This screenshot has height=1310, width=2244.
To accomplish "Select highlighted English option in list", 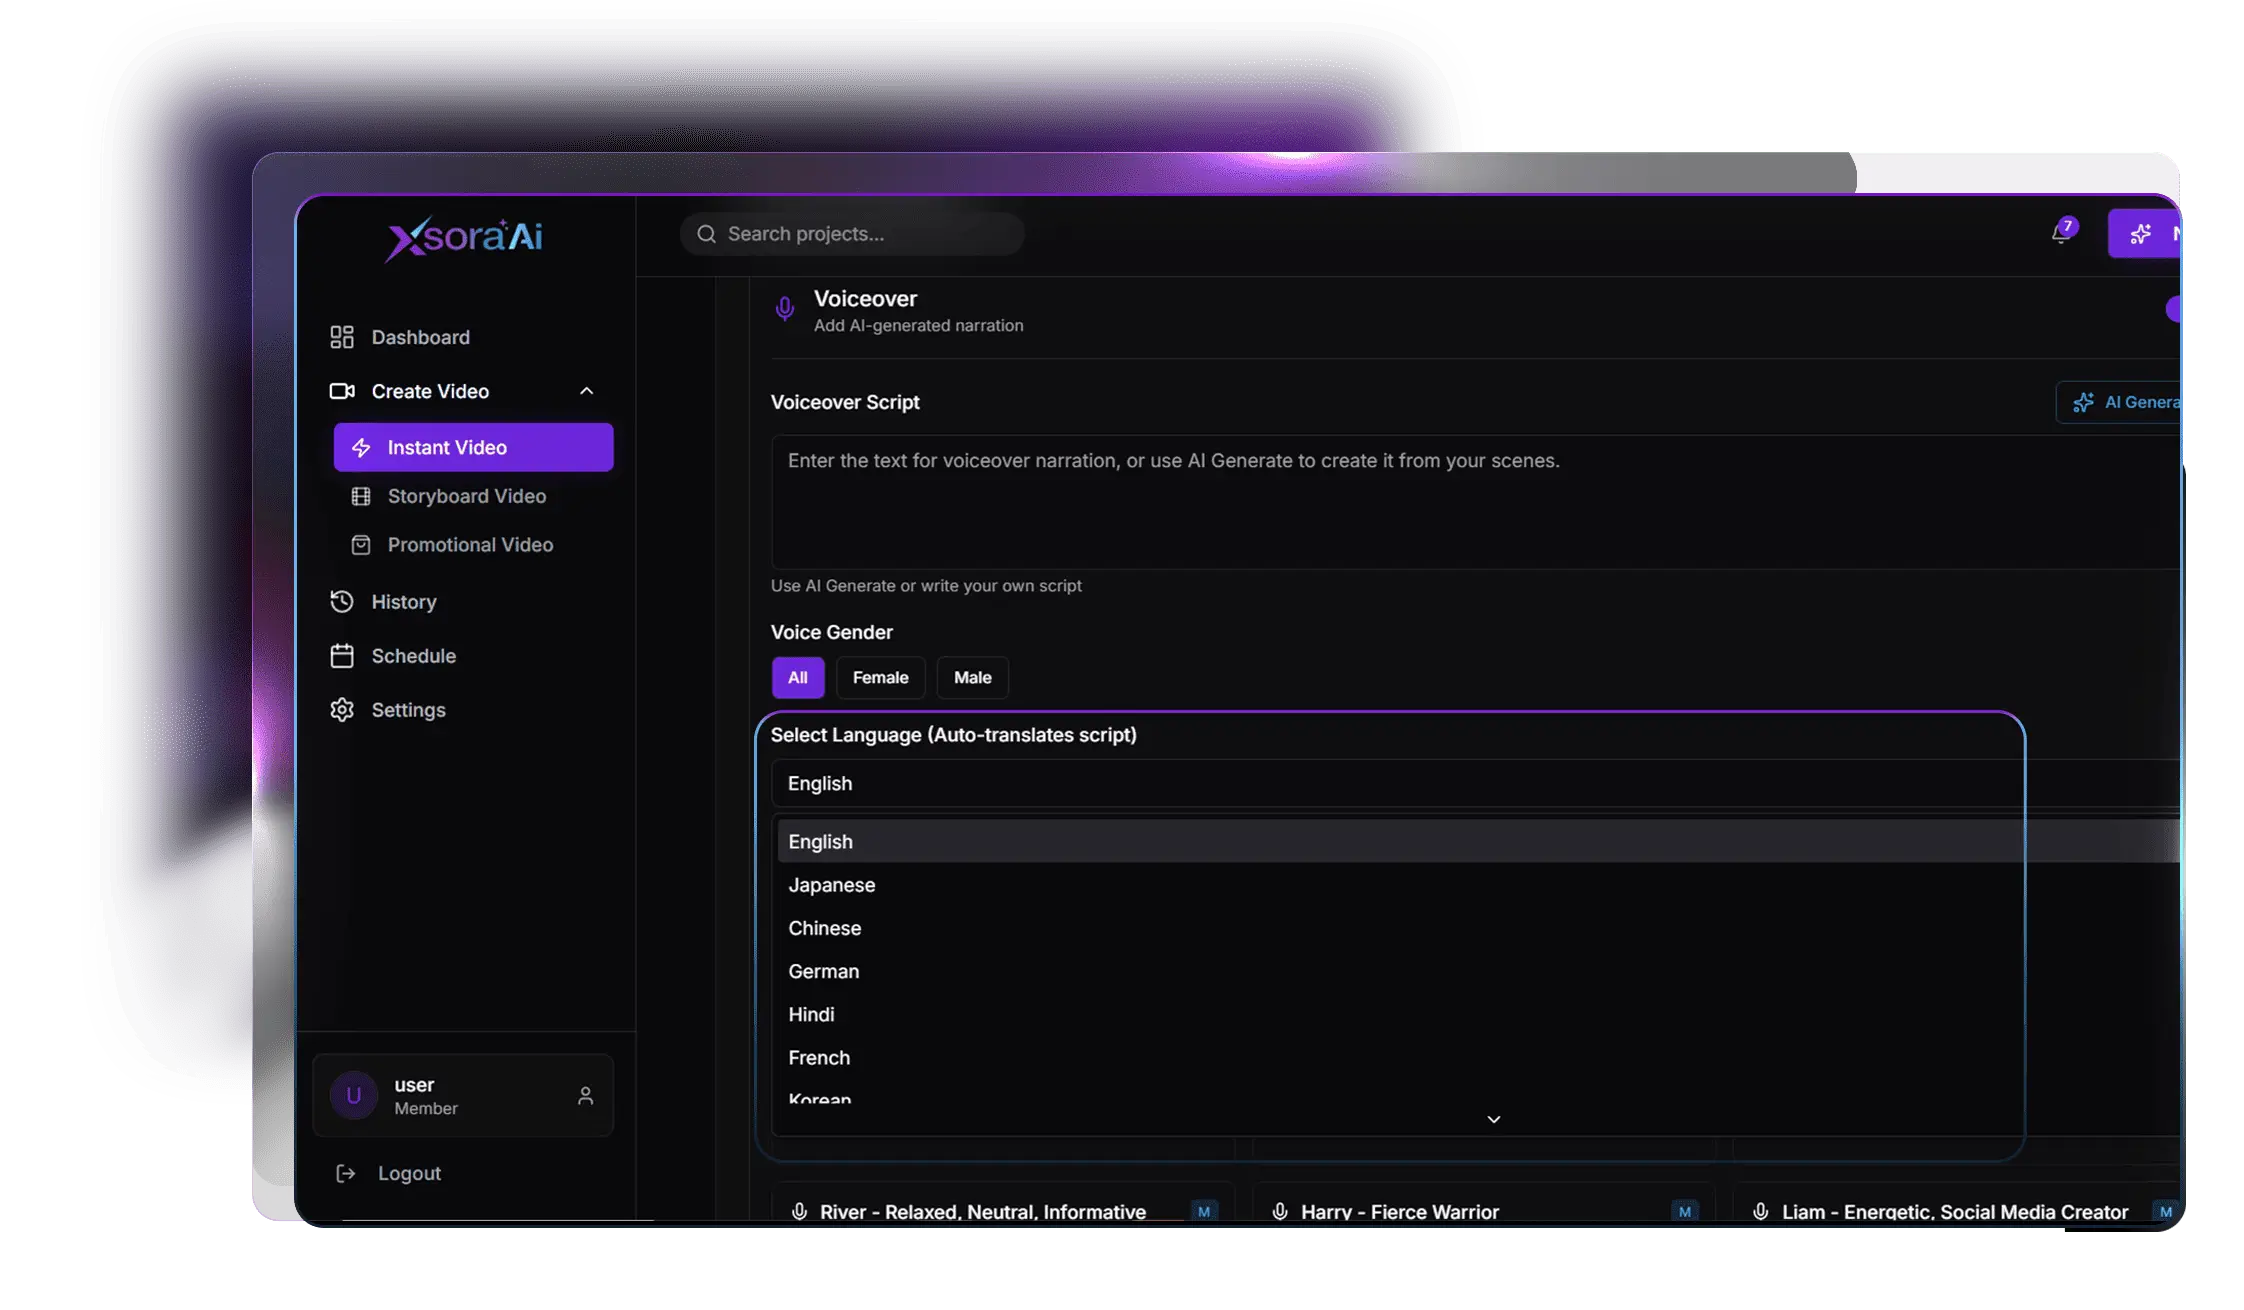I will coord(1479,842).
